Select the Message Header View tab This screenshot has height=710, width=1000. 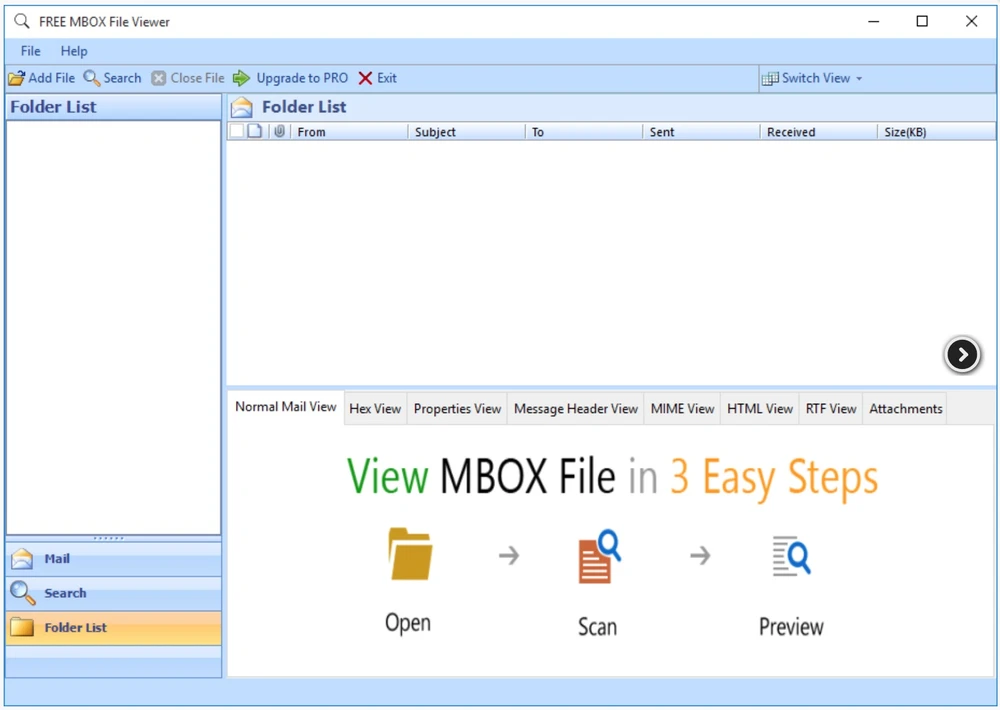coord(576,409)
